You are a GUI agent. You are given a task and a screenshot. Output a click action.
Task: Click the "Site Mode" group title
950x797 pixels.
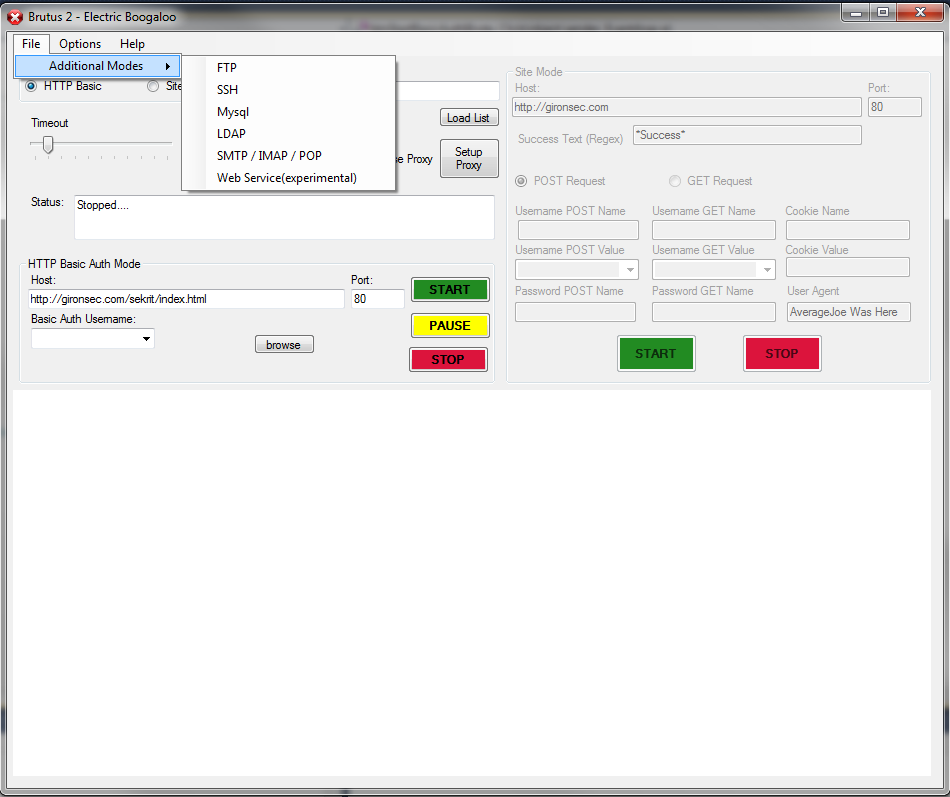point(539,72)
